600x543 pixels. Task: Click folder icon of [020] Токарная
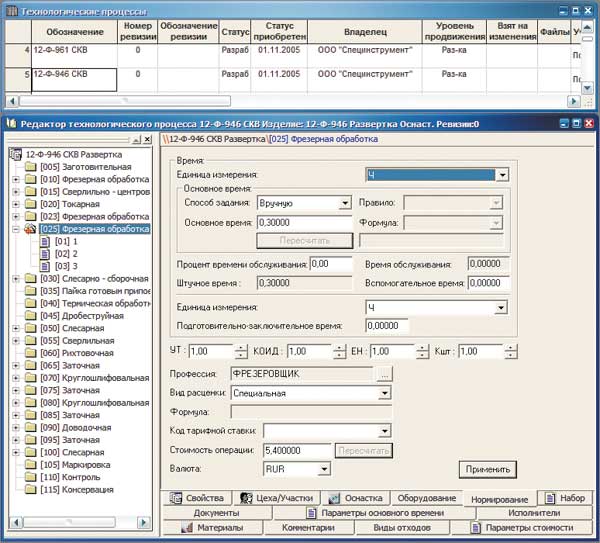pyautogui.click(x=31, y=204)
